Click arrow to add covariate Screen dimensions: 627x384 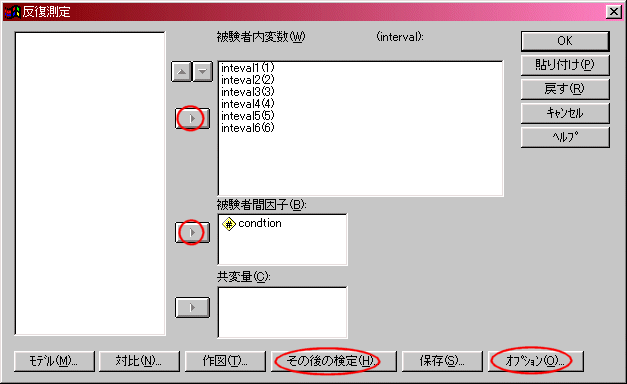192,307
